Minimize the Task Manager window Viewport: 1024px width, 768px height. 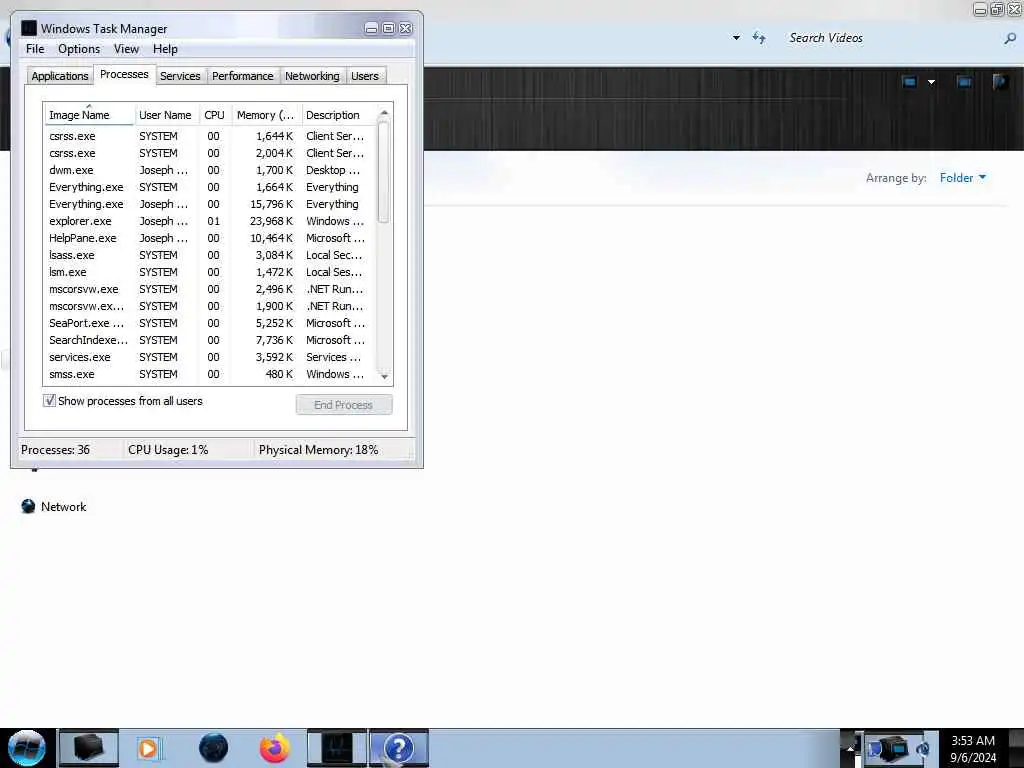[371, 28]
